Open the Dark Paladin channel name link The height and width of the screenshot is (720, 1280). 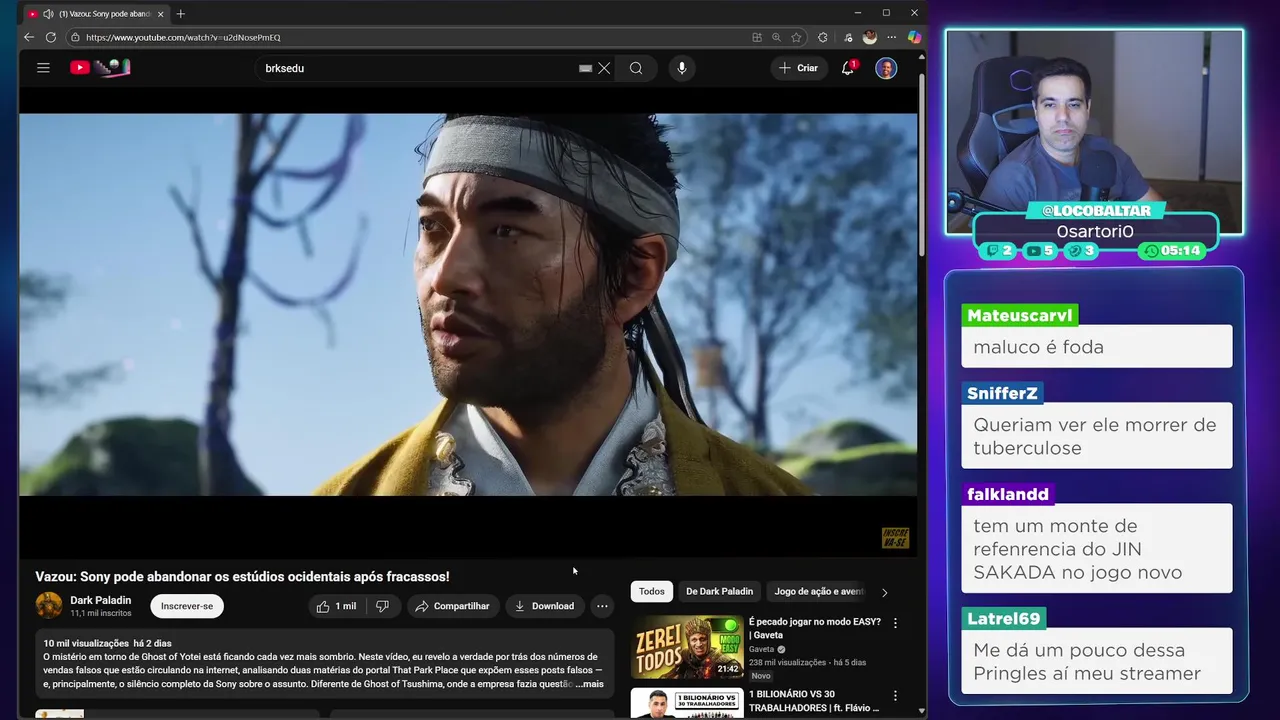(100, 600)
